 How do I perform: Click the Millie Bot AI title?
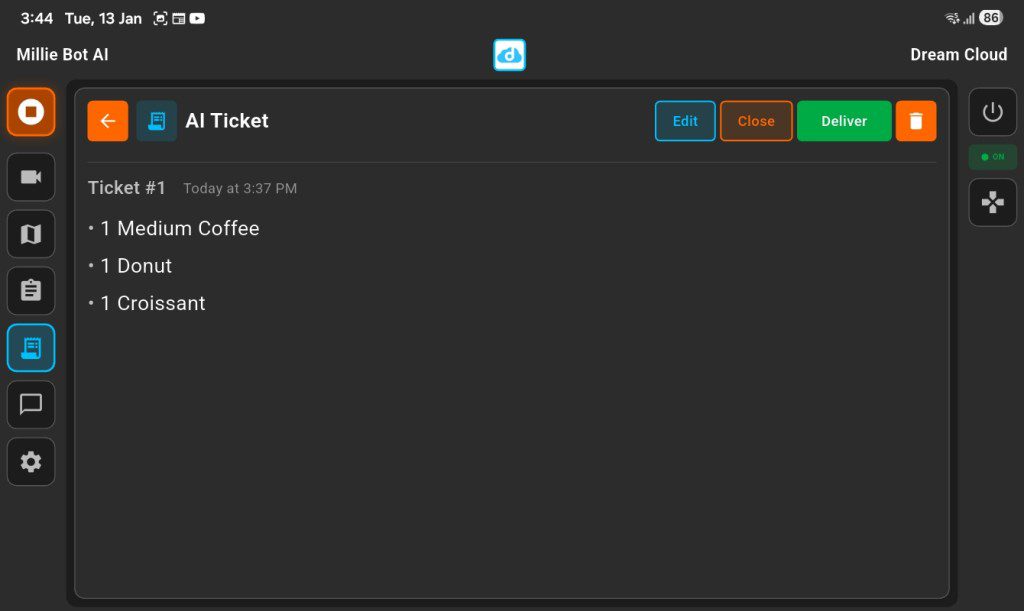tap(62, 55)
